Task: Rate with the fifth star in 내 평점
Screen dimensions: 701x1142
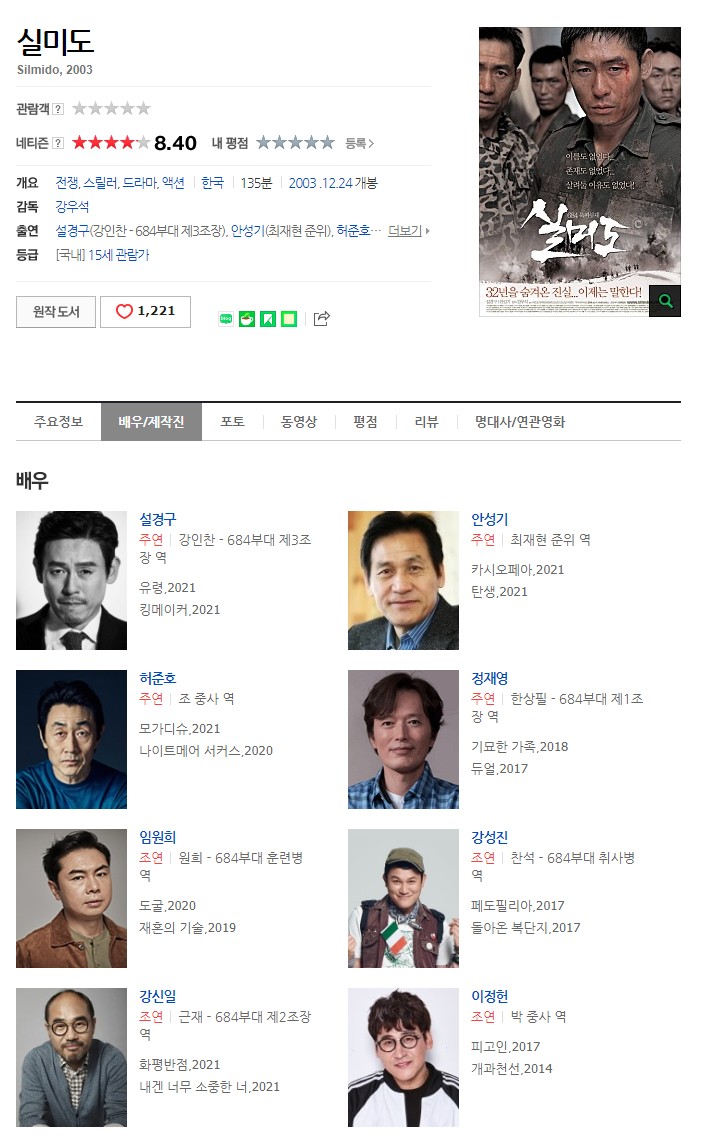Action: (327, 143)
